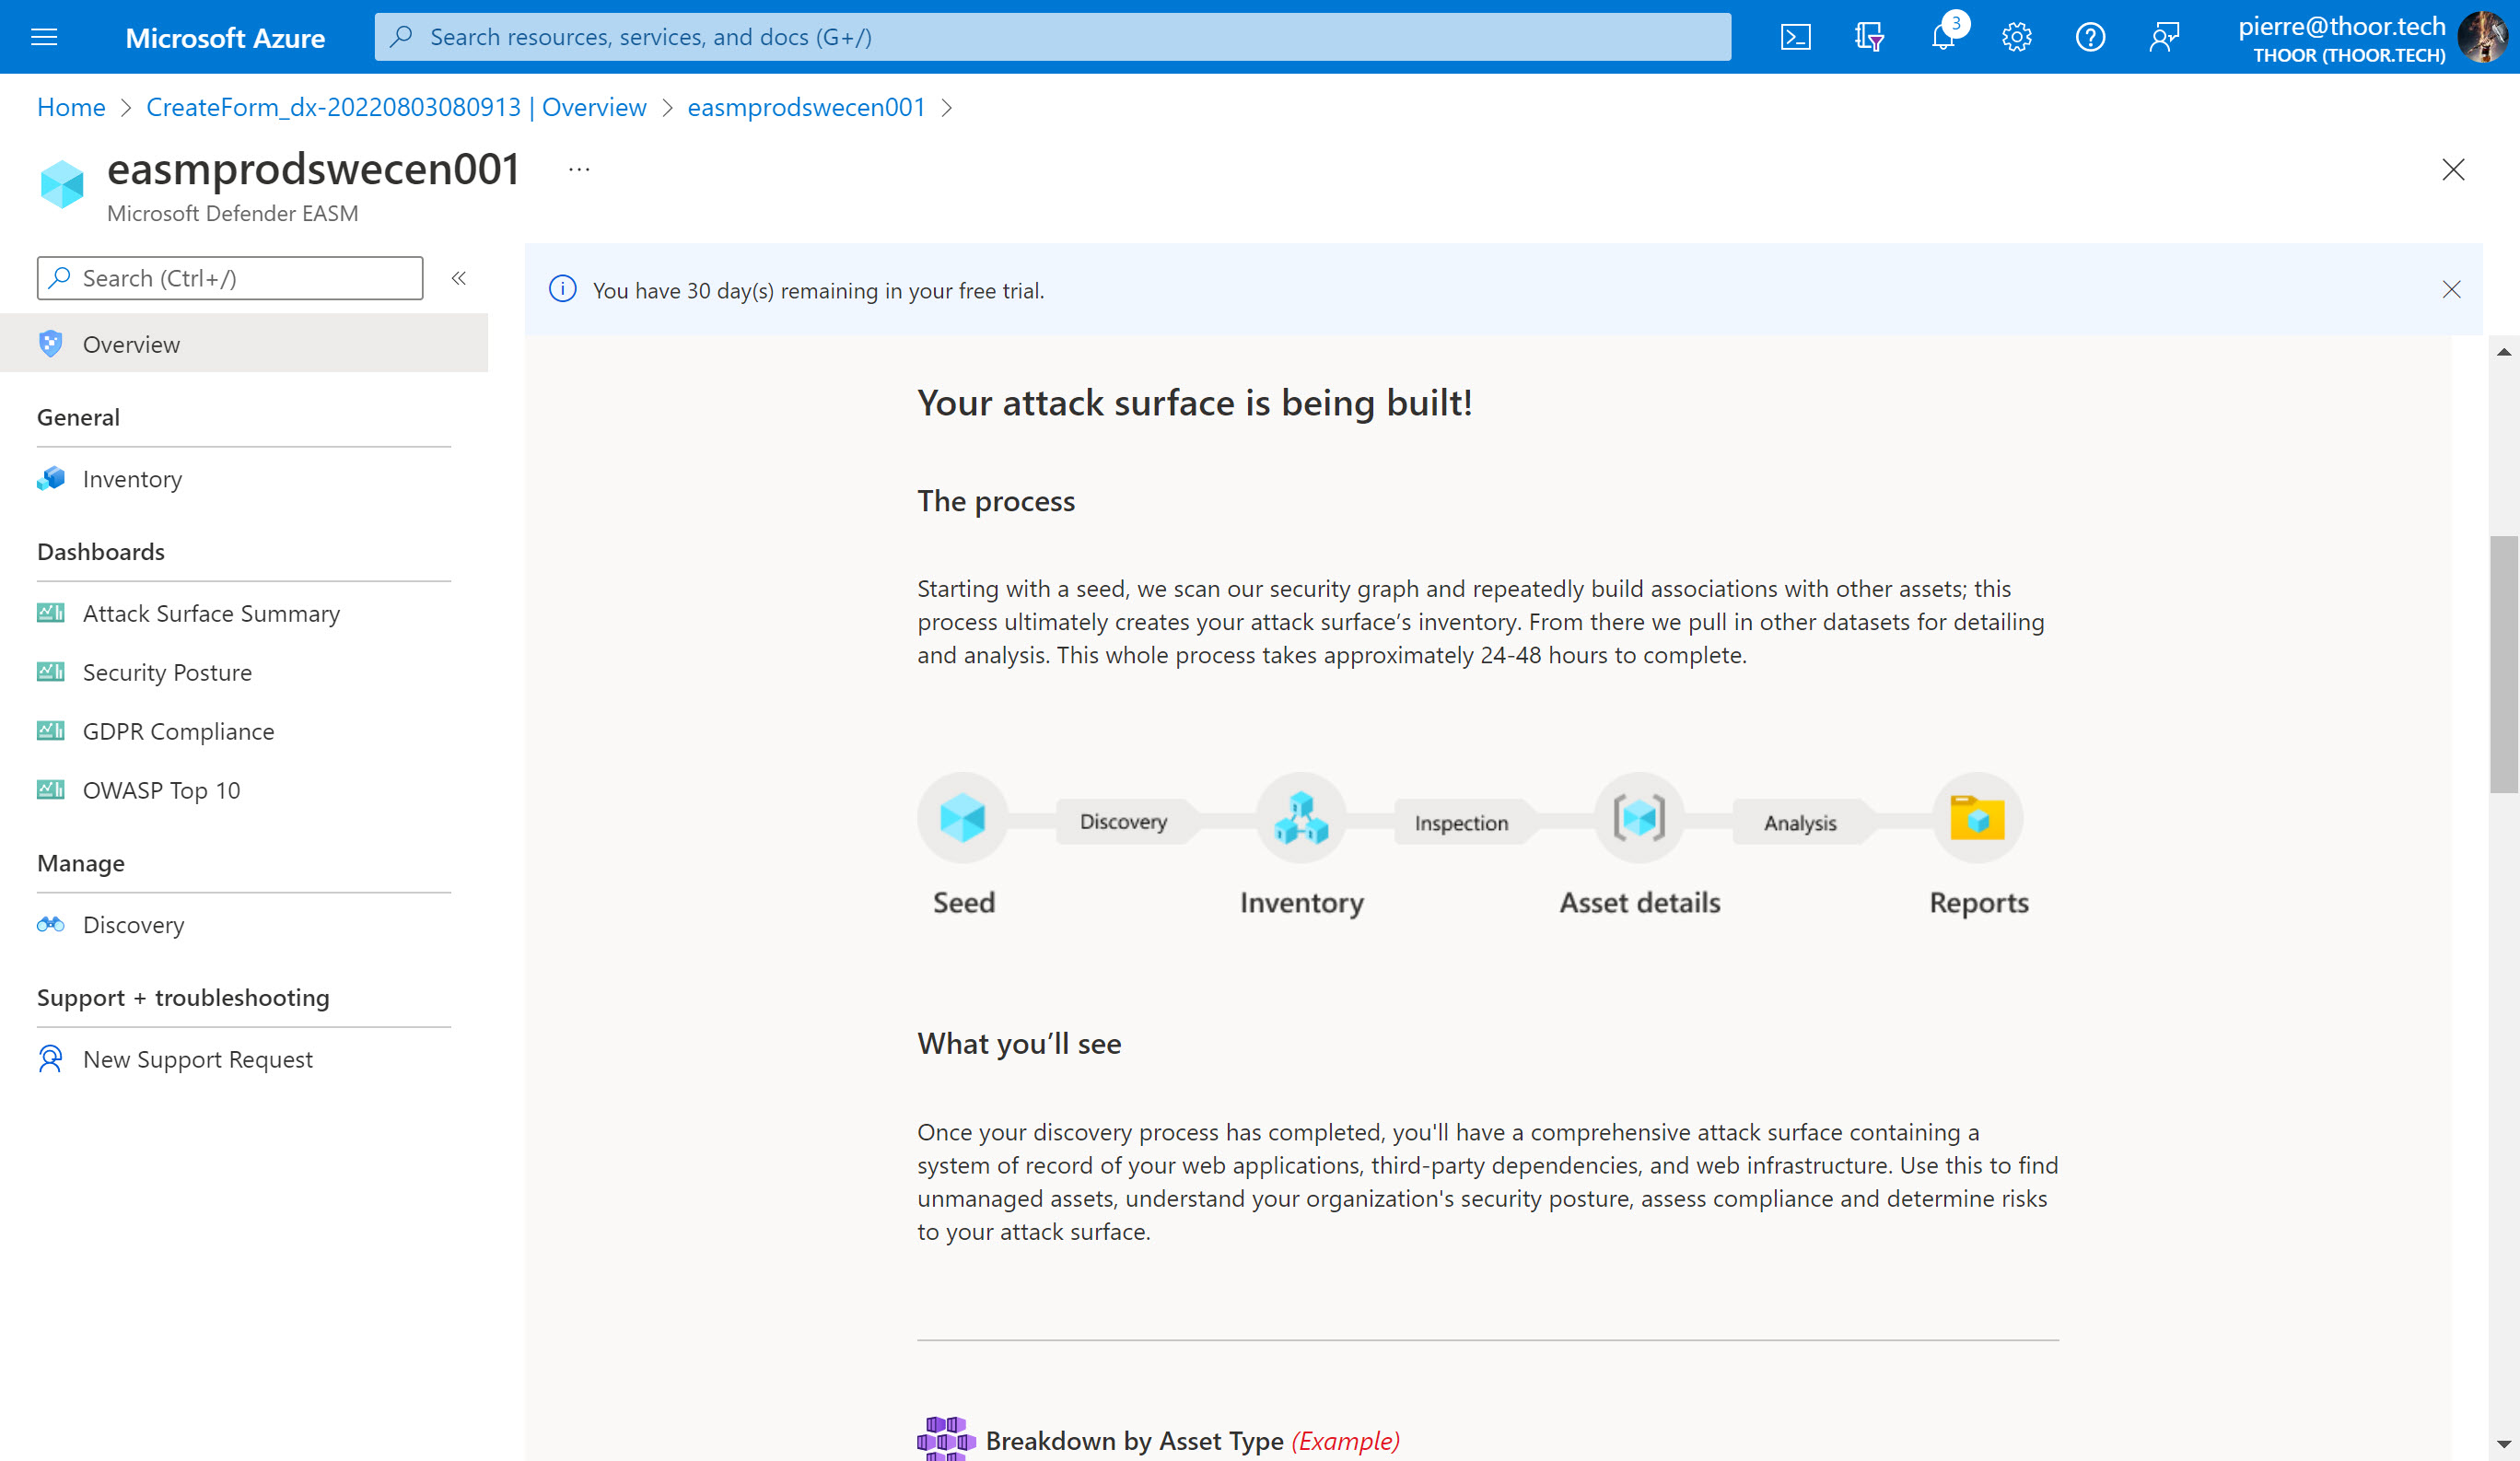Click the Discovery process label

(x=1123, y=822)
